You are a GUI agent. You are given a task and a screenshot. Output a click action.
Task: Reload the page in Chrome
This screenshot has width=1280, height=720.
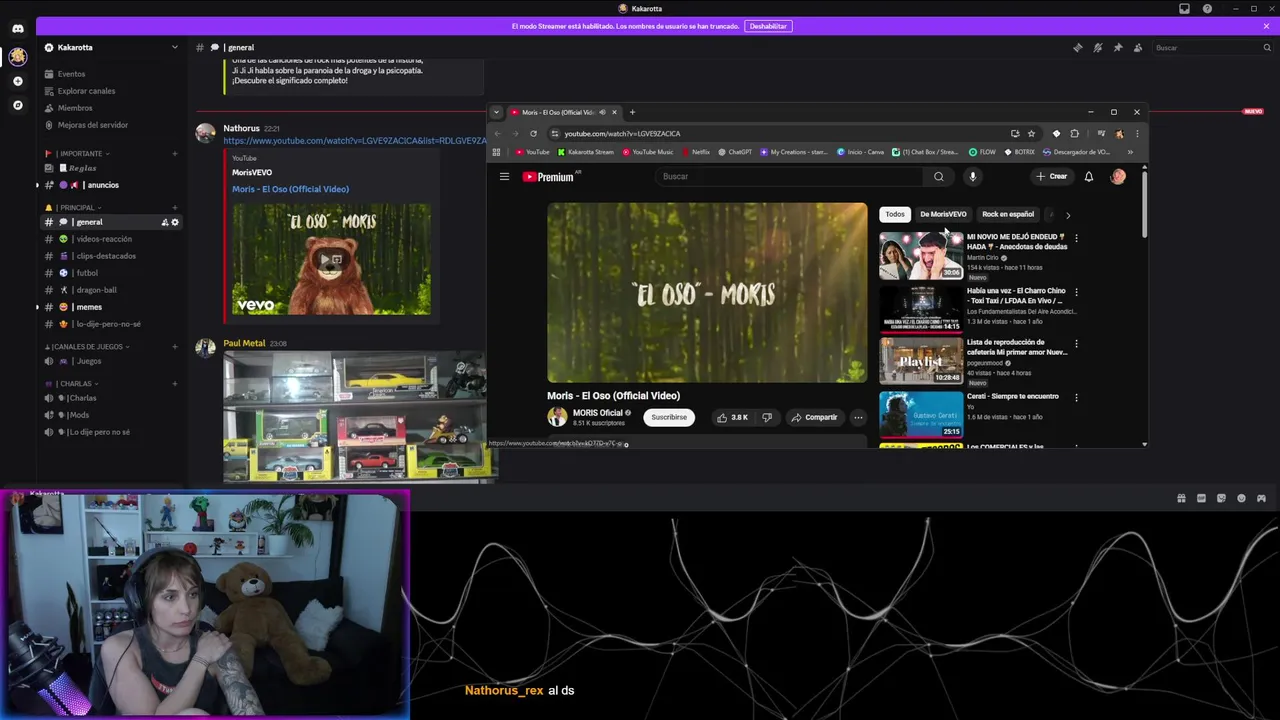click(x=533, y=133)
